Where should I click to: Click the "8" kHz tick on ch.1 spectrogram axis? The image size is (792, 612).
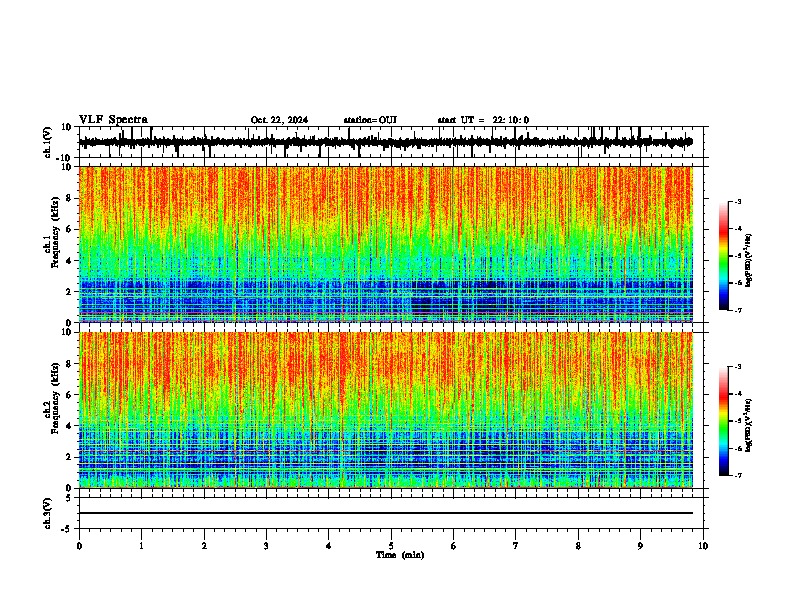point(69,198)
